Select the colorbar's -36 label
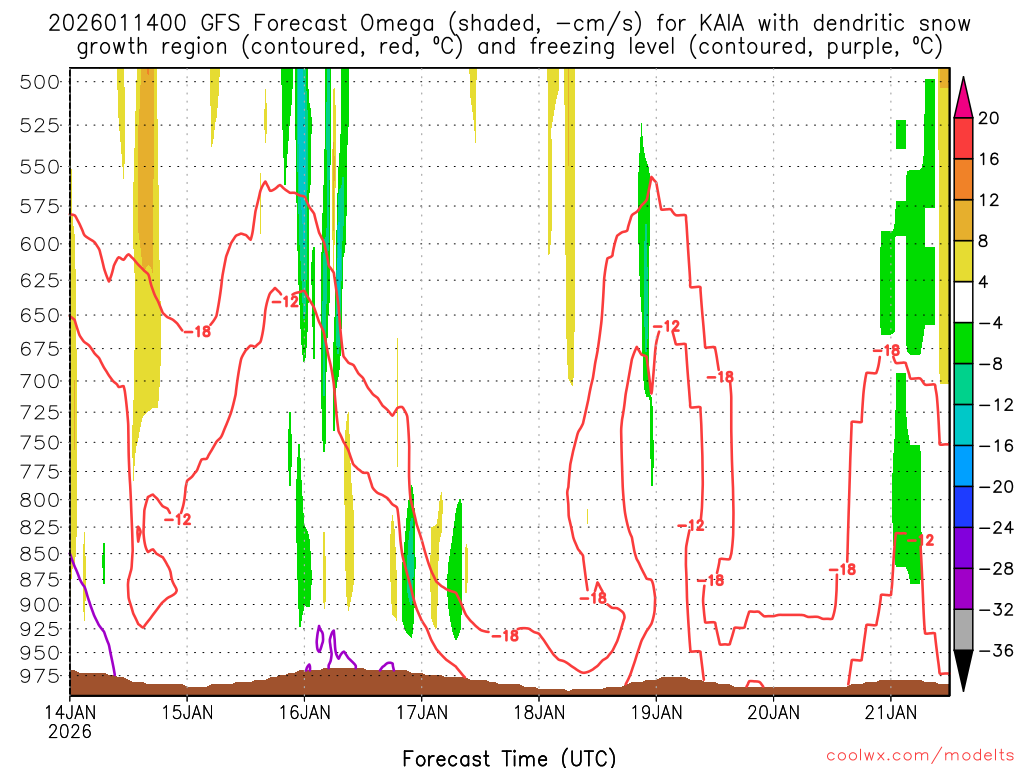This screenshot has width=1024, height=768. [996, 650]
